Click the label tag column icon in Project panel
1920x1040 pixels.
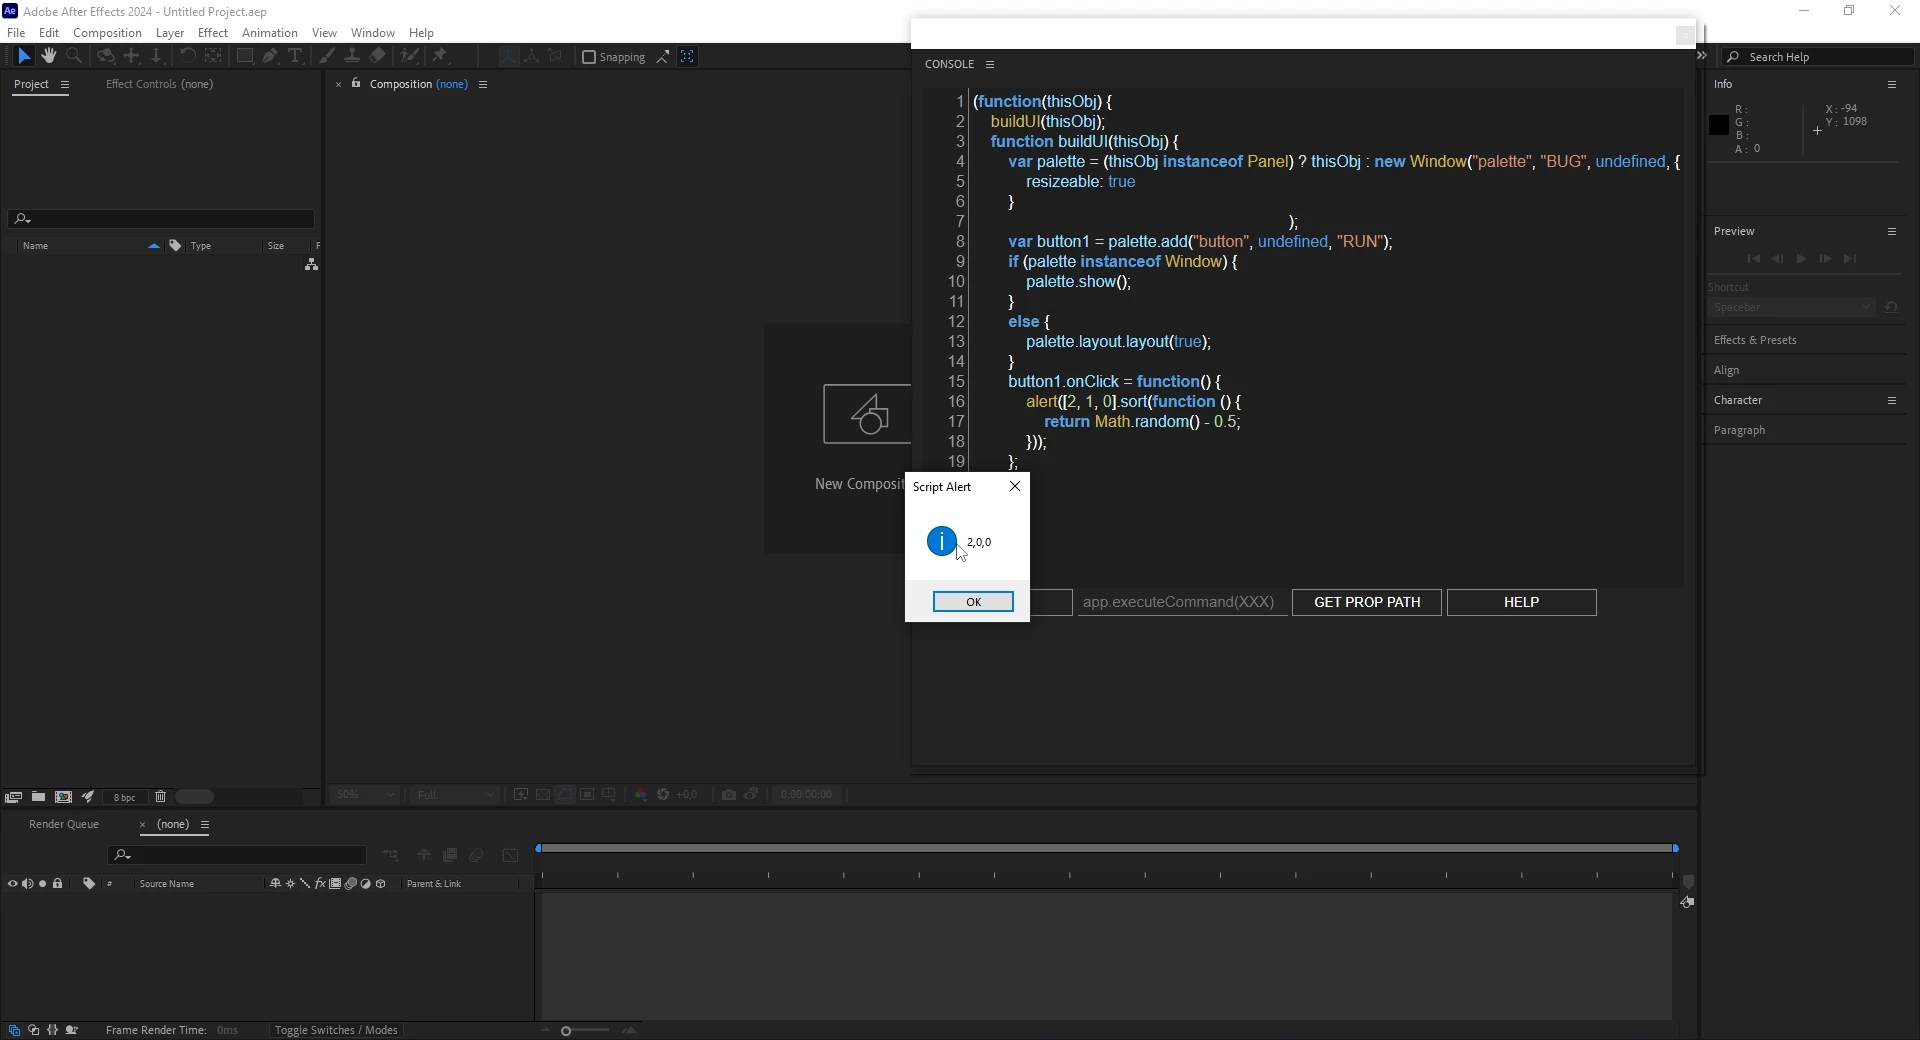click(176, 246)
